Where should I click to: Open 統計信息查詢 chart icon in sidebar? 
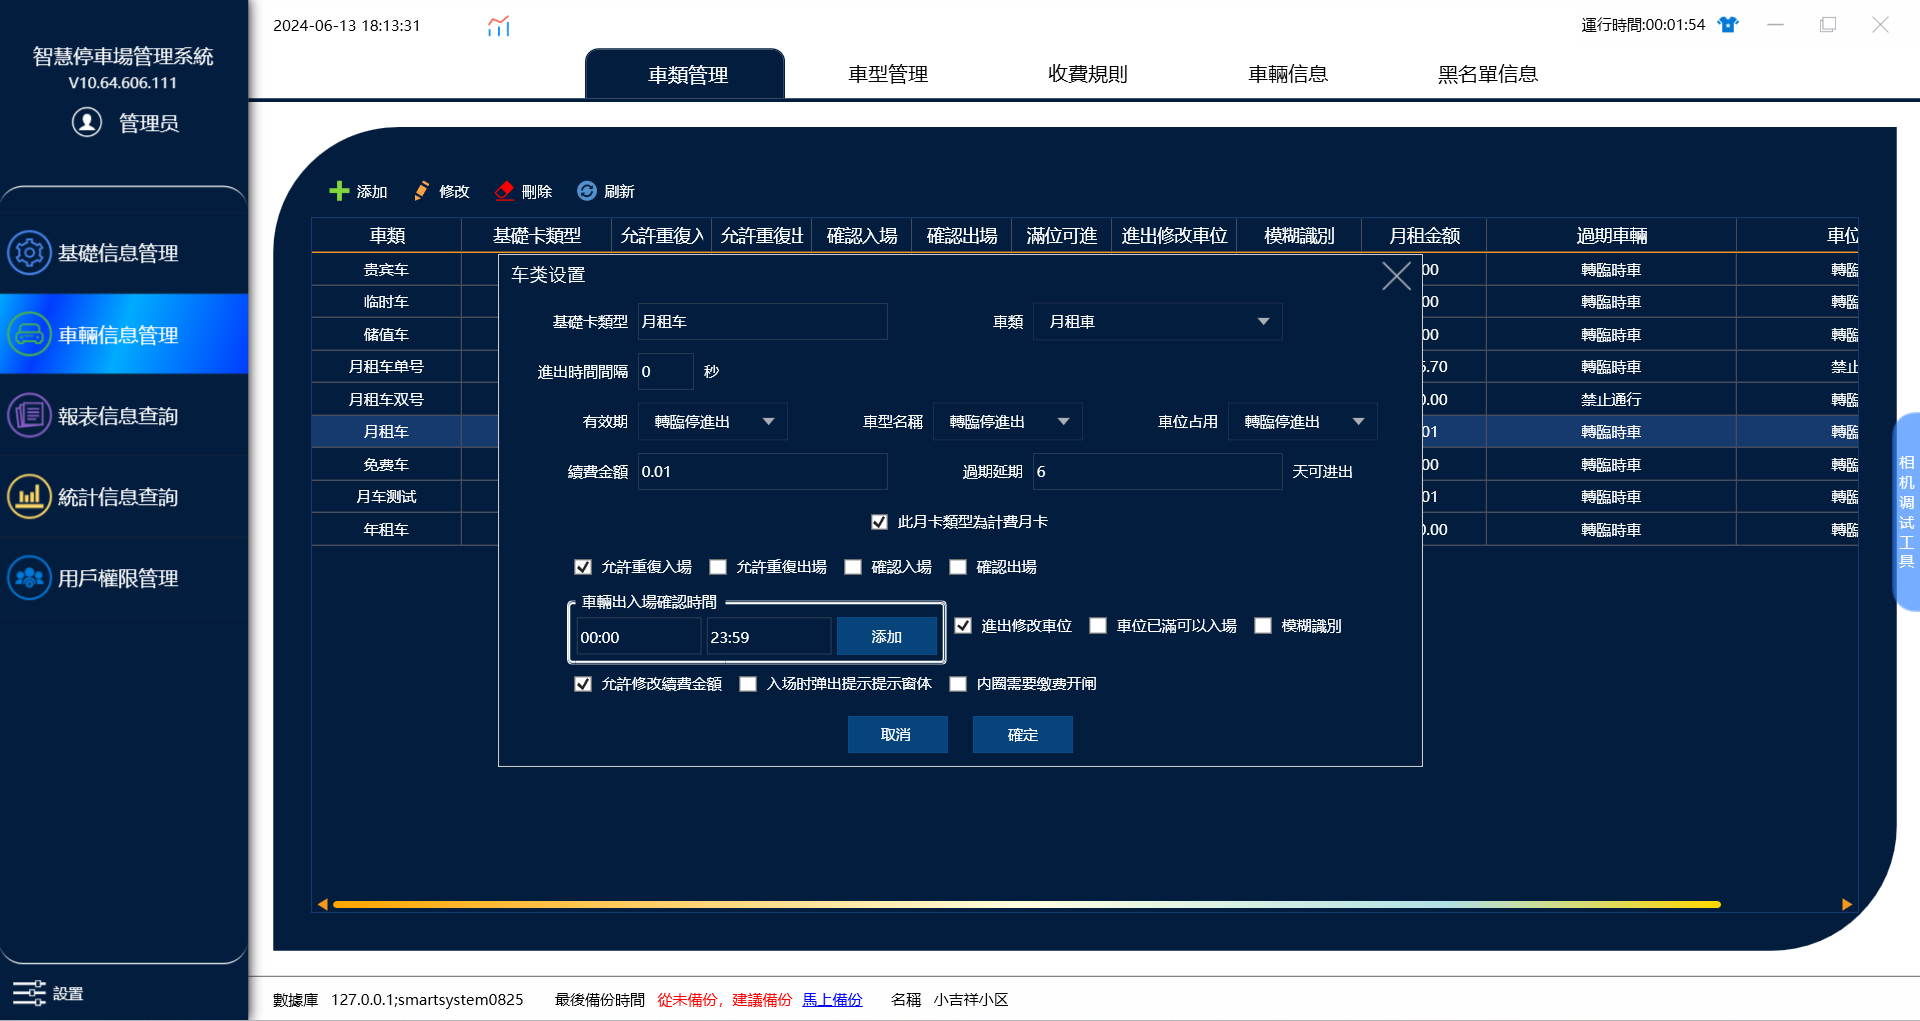[29, 496]
